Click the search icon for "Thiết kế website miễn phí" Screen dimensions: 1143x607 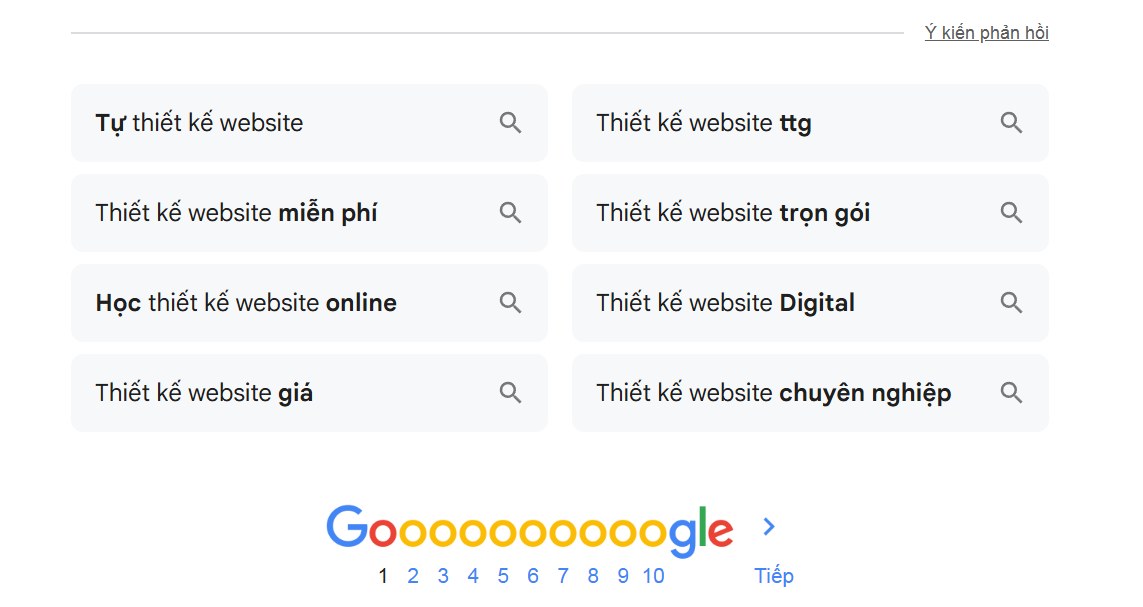point(510,212)
